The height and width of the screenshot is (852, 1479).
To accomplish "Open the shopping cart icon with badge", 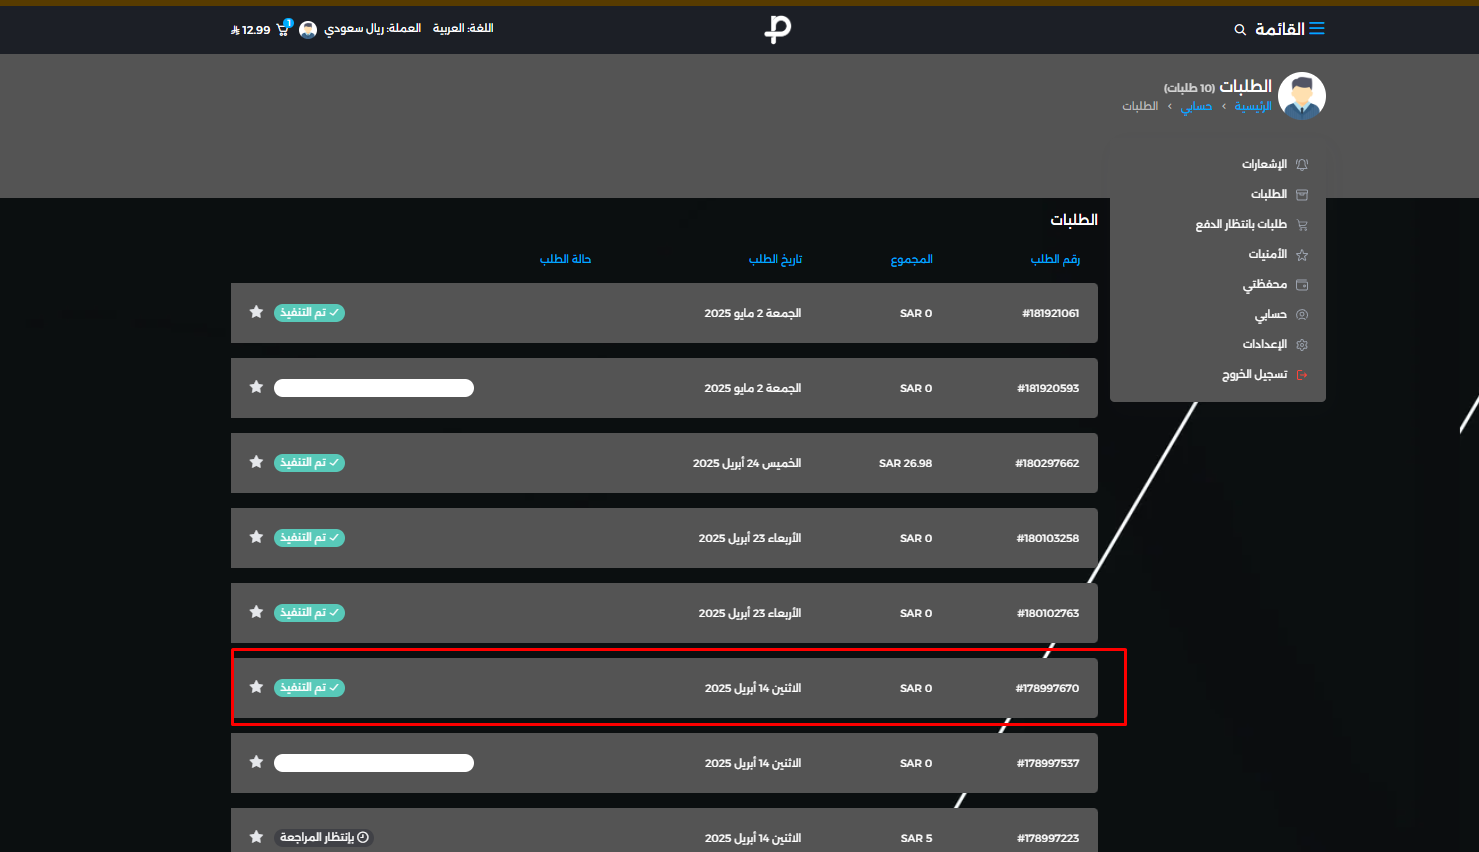I will coord(283,29).
